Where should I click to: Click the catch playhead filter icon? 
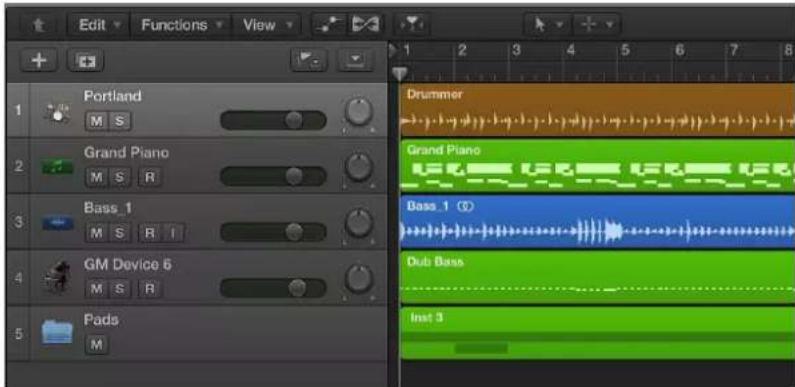point(411,24)
